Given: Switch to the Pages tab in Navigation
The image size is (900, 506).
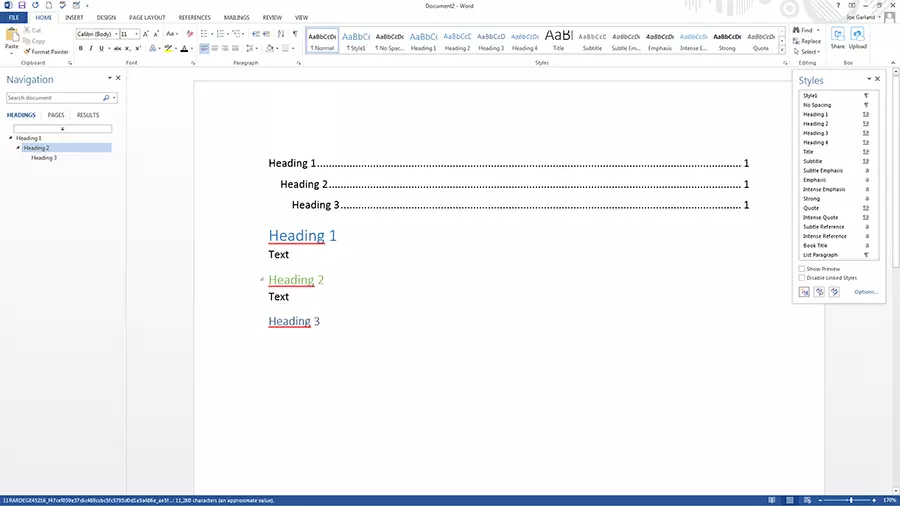Looking at the screenshot, I should point(56,115).
